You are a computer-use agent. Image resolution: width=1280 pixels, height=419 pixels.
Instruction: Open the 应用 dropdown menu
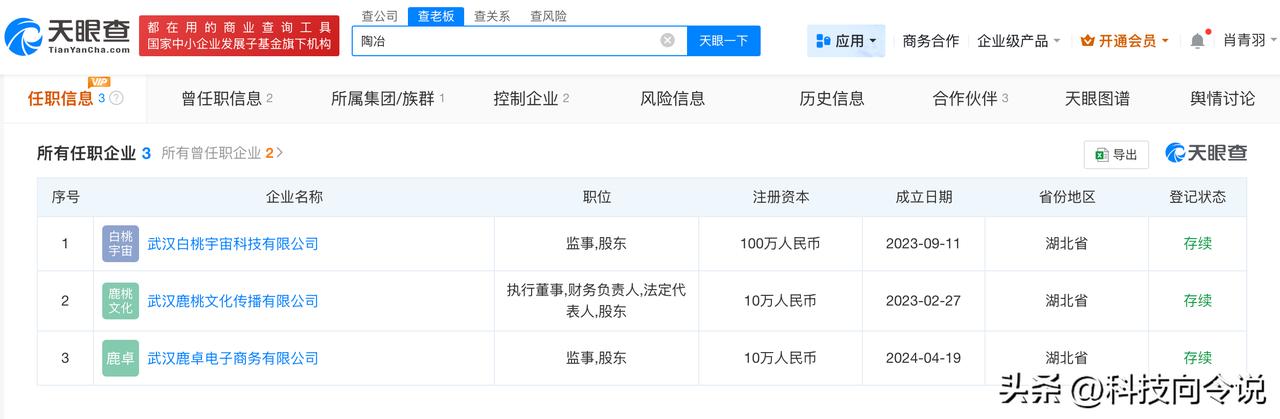point(846,41)
